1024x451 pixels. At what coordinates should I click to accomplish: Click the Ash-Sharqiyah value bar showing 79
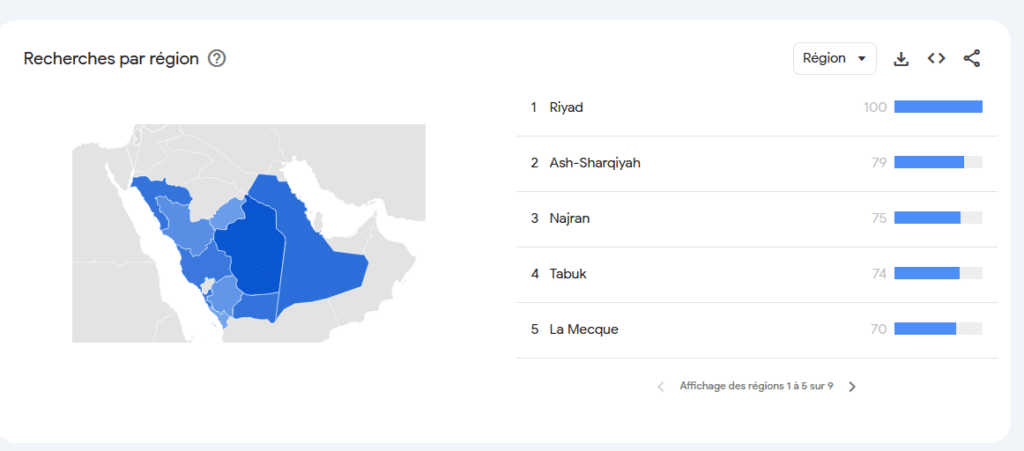[938, 162]
